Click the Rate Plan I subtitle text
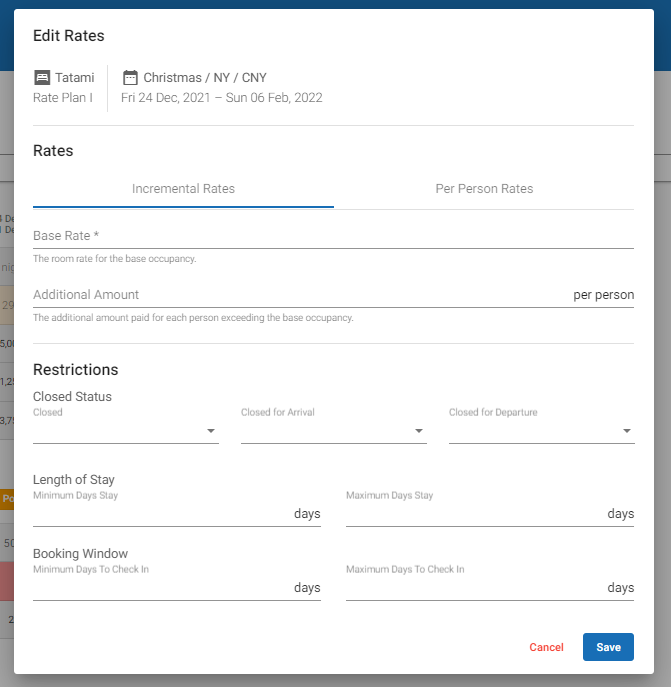Screen dimensions: 671x687 [64, 98]
